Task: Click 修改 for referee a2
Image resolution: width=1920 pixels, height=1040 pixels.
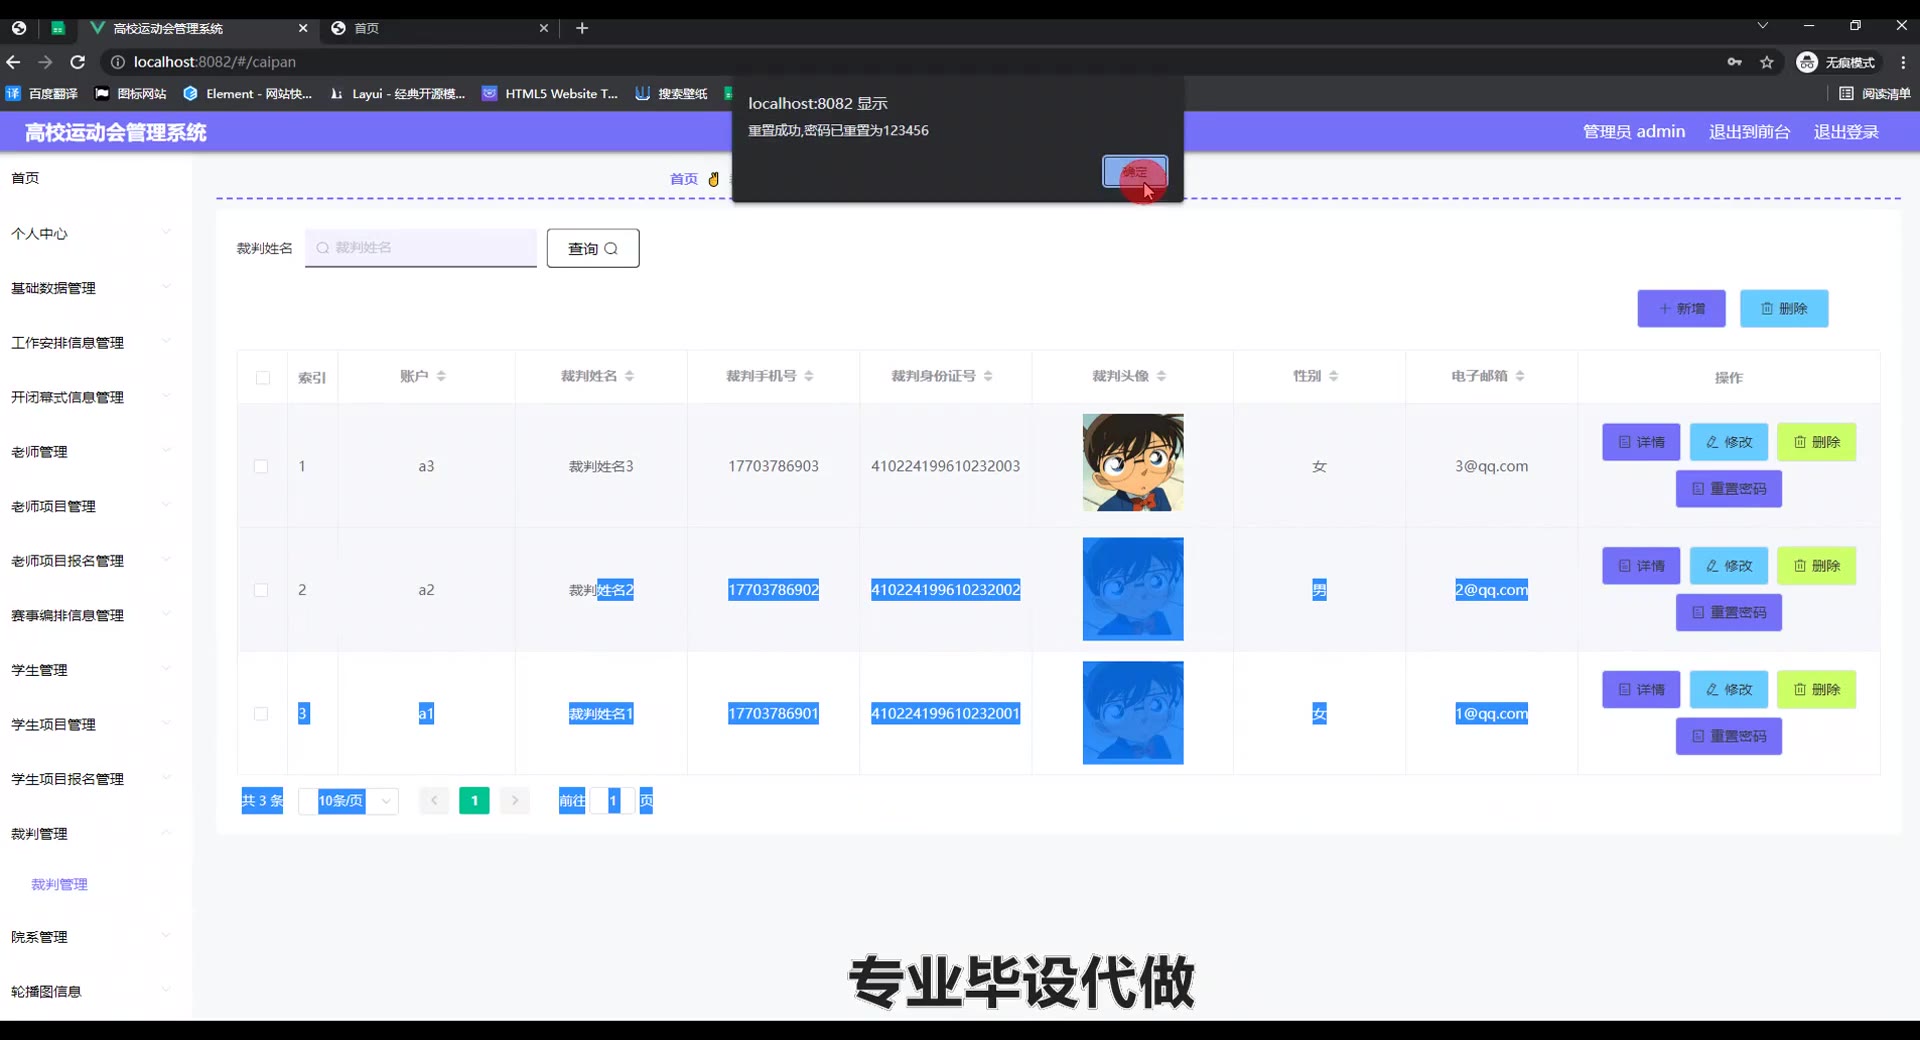Action: [x=1729, y=566]
